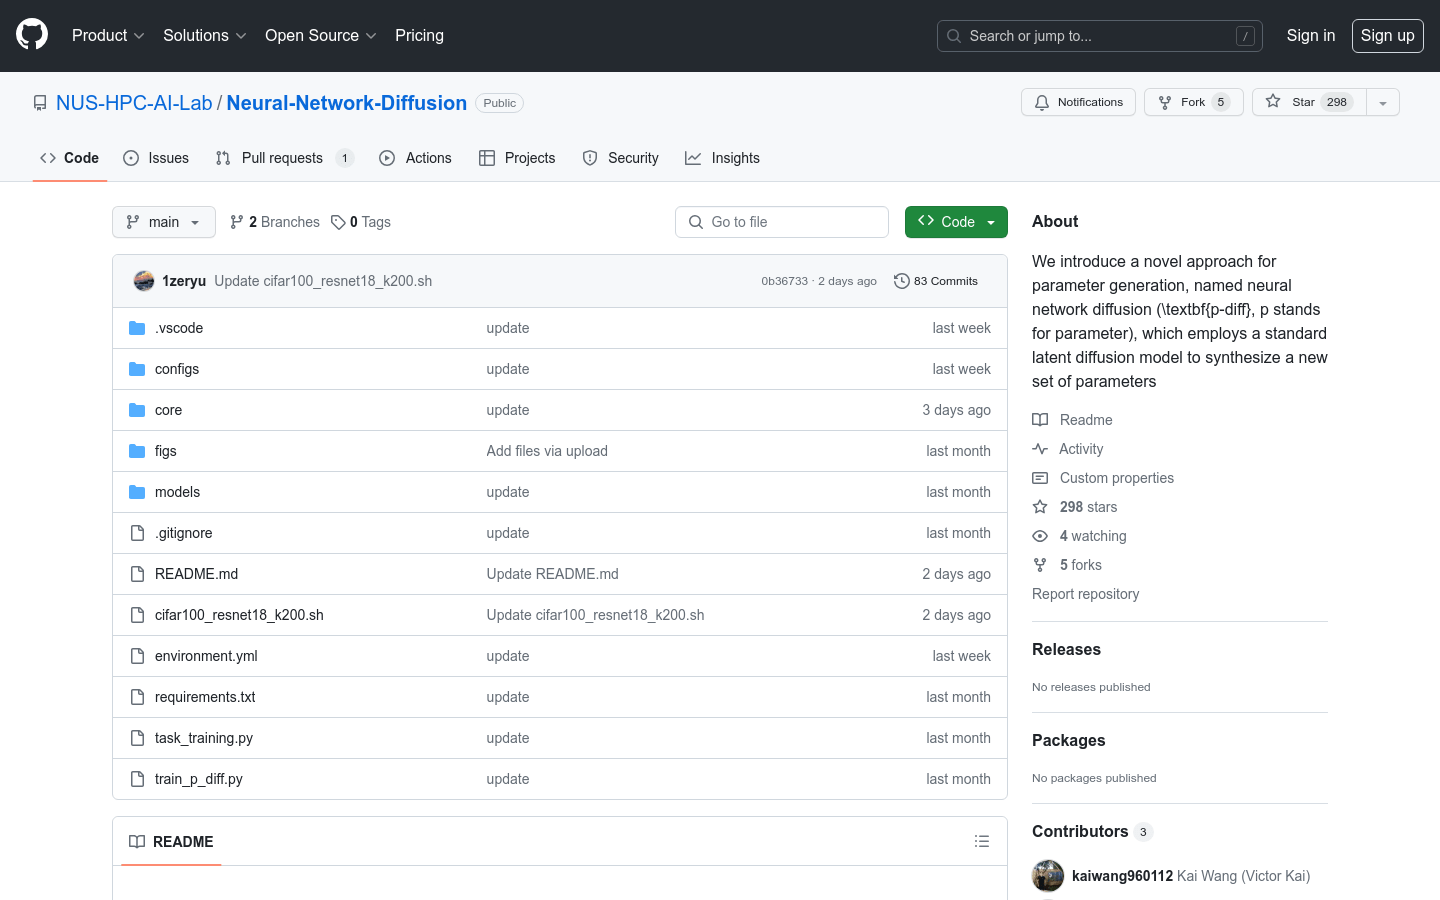Open the 0 Tags tag icon

[x=339, y=222]
